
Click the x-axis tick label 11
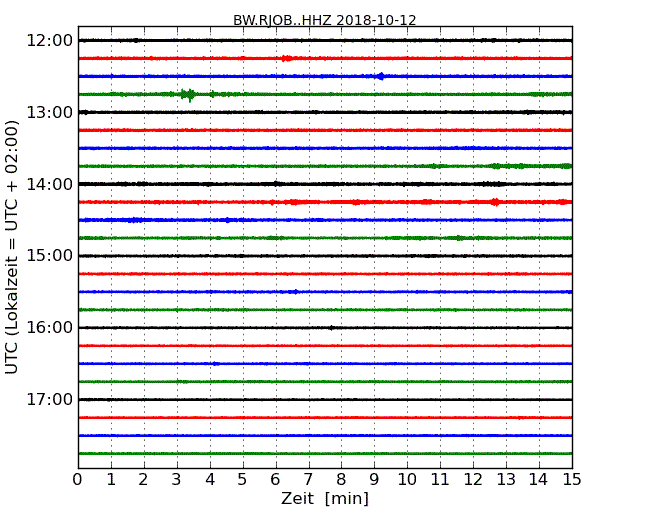(440, 480)
